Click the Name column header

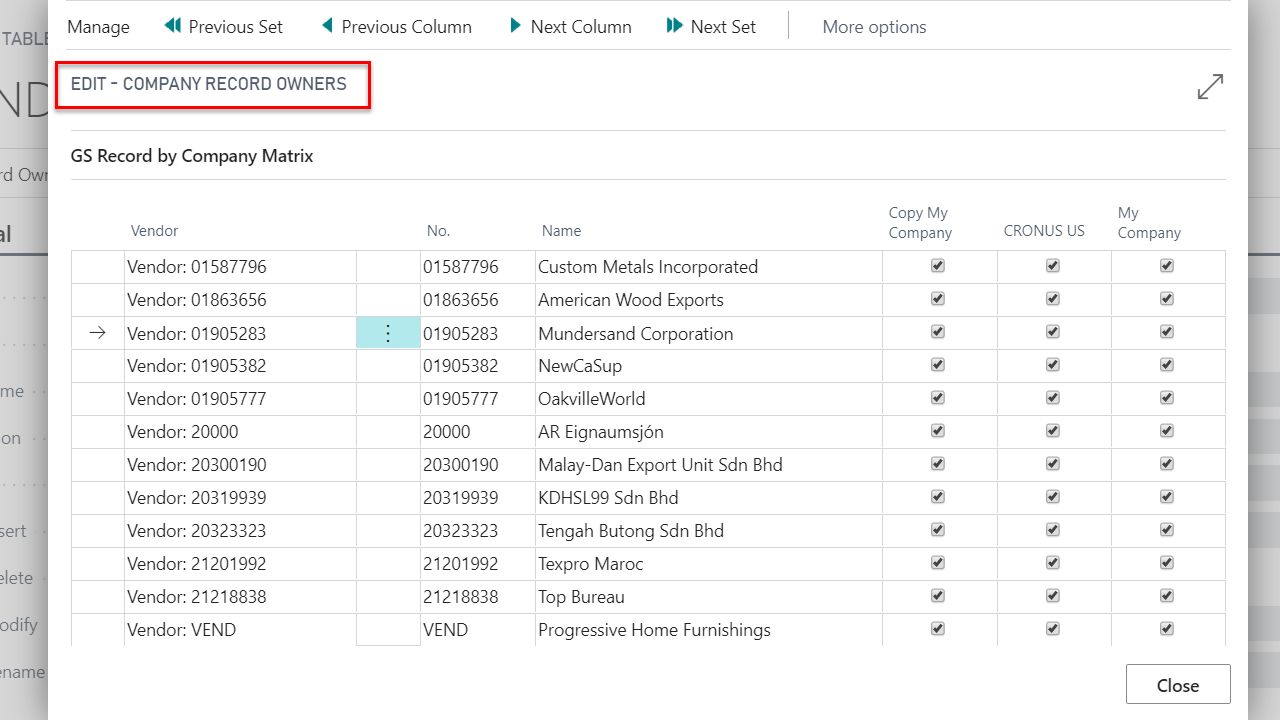click(561, 231)
